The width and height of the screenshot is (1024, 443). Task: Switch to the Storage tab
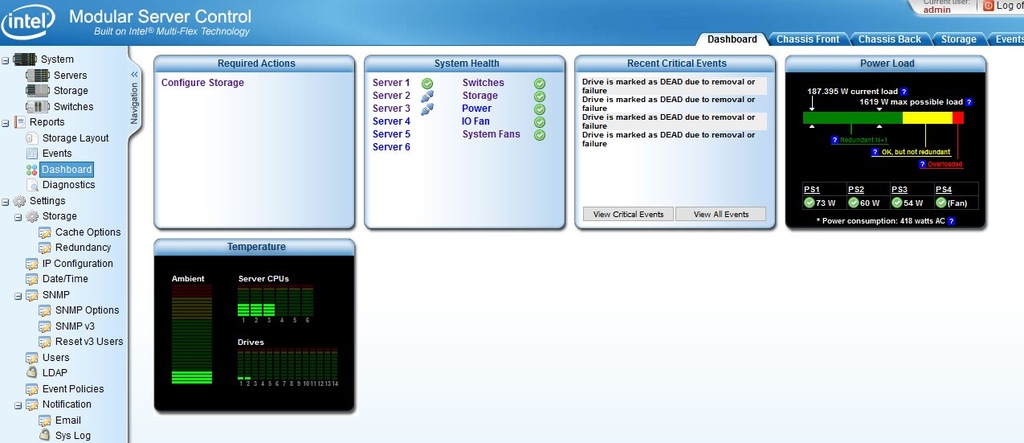tap(957, 39)
